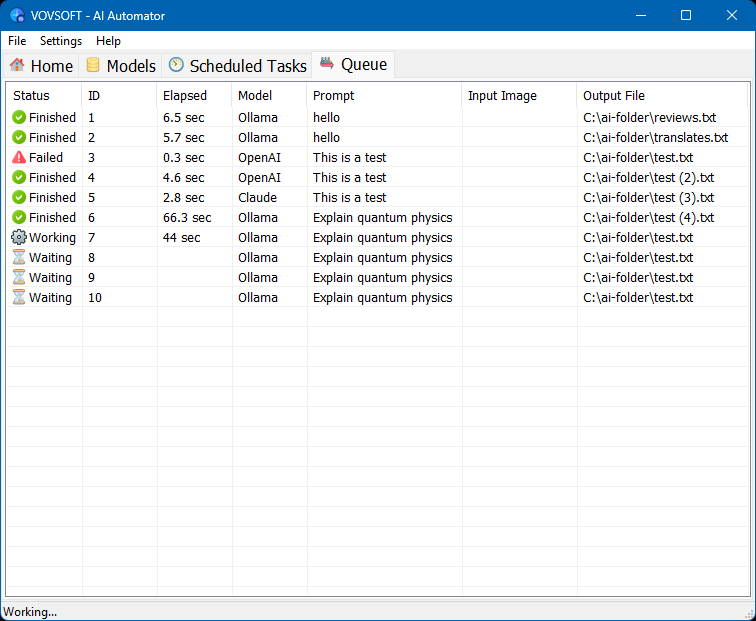Click the green checkmark icon for task 5
756x621 pixels.
click(x=19, y=197)
